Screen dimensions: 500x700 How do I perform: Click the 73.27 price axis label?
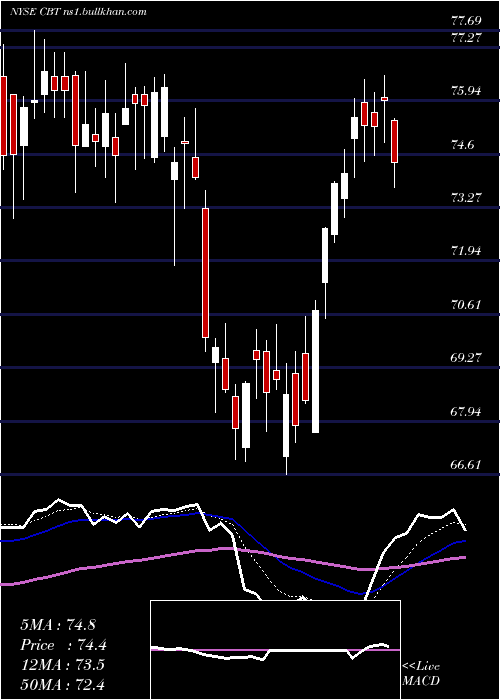(x=466, y=198)
